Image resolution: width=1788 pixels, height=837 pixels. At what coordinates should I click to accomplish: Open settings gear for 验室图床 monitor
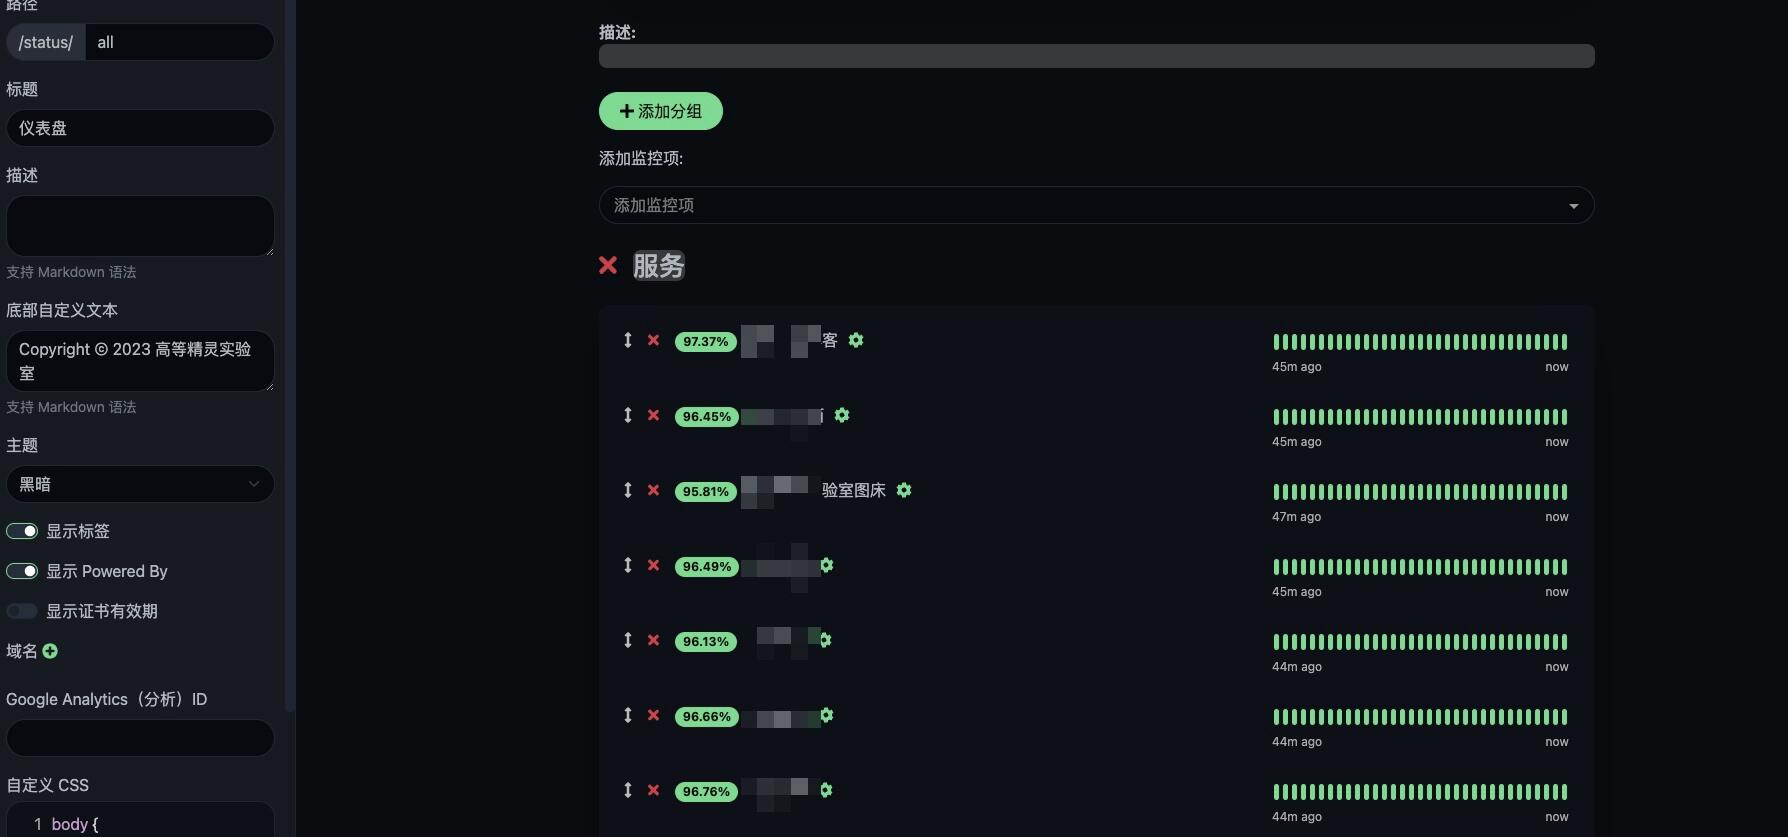[x=904, y=490]
